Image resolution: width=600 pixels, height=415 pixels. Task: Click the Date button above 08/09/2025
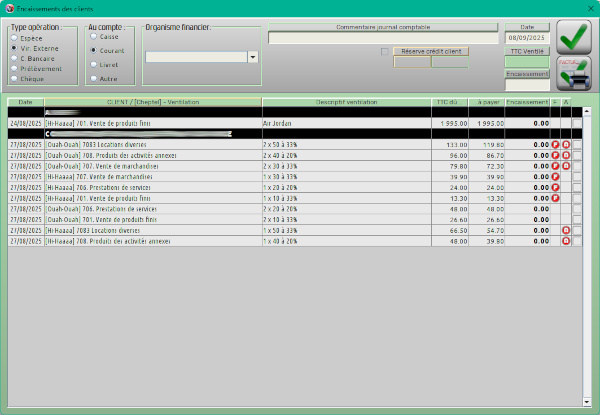[527, 27]
